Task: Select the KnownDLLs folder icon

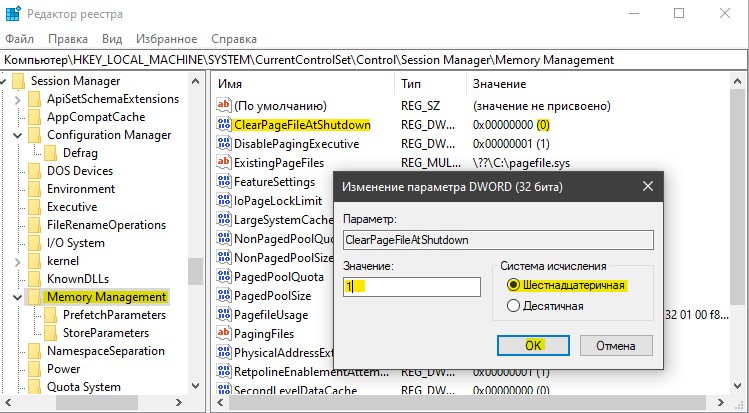Action: [34, 279]
